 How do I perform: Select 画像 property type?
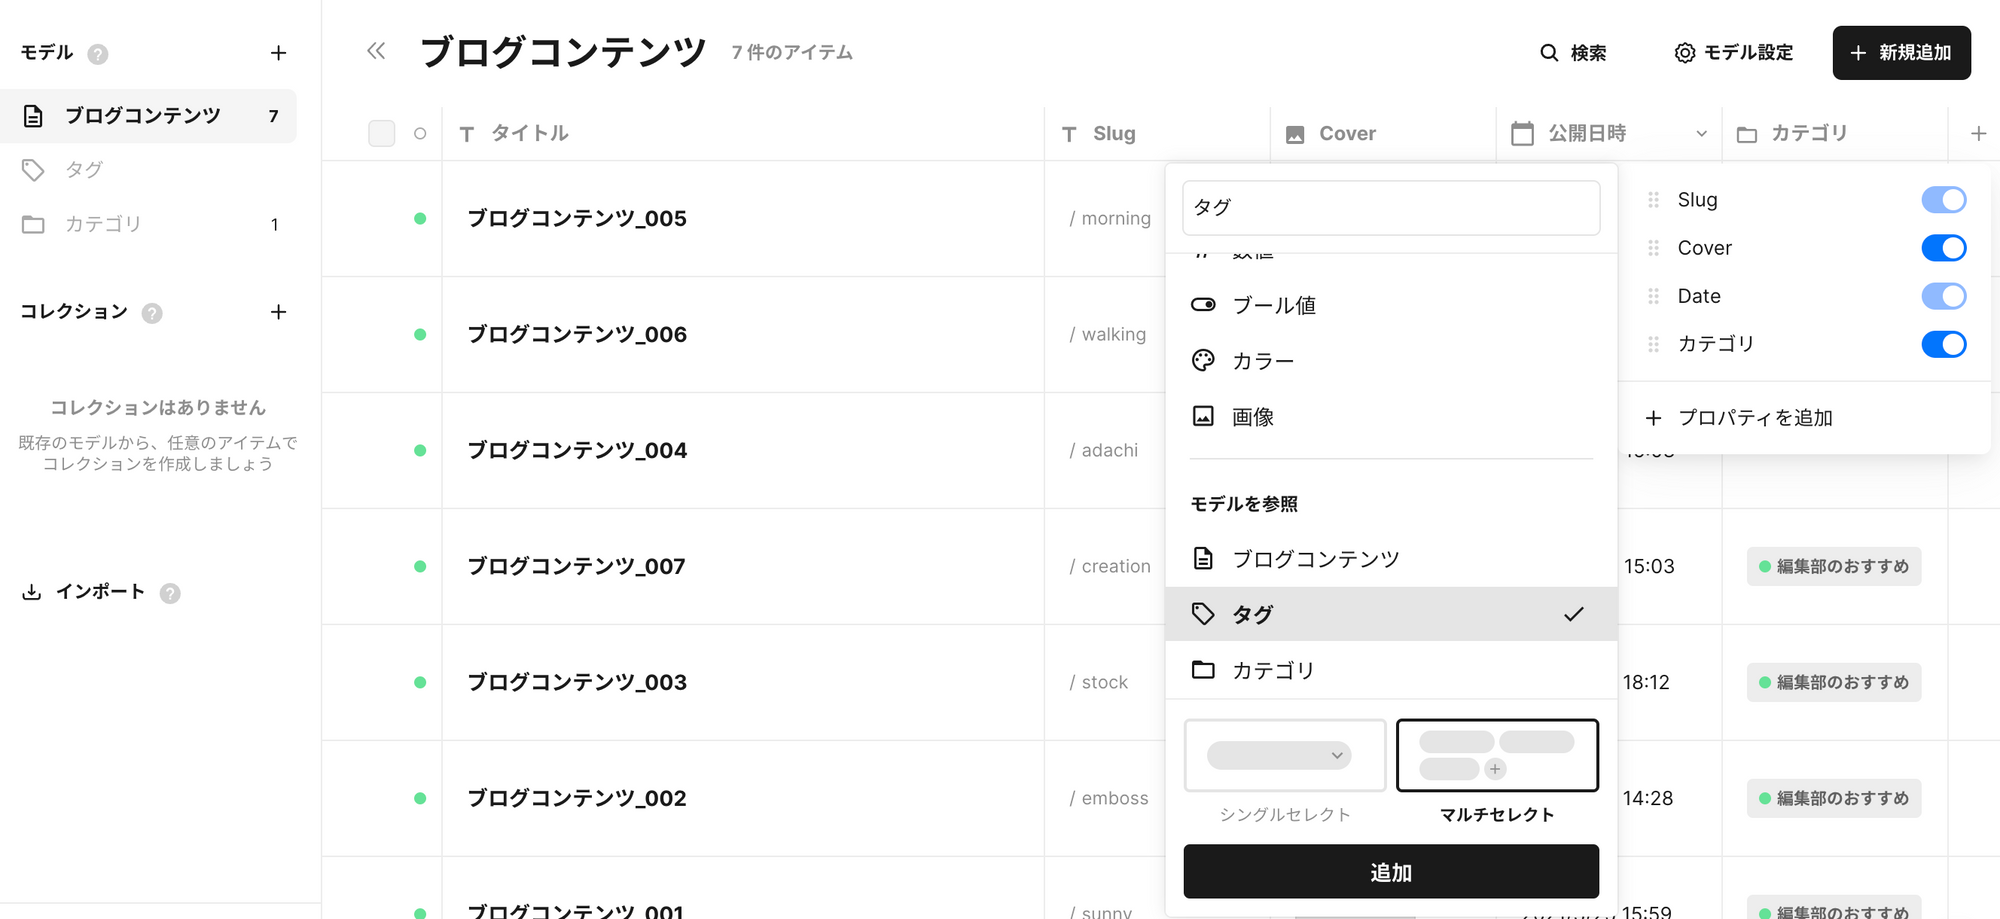[1391, 417]
